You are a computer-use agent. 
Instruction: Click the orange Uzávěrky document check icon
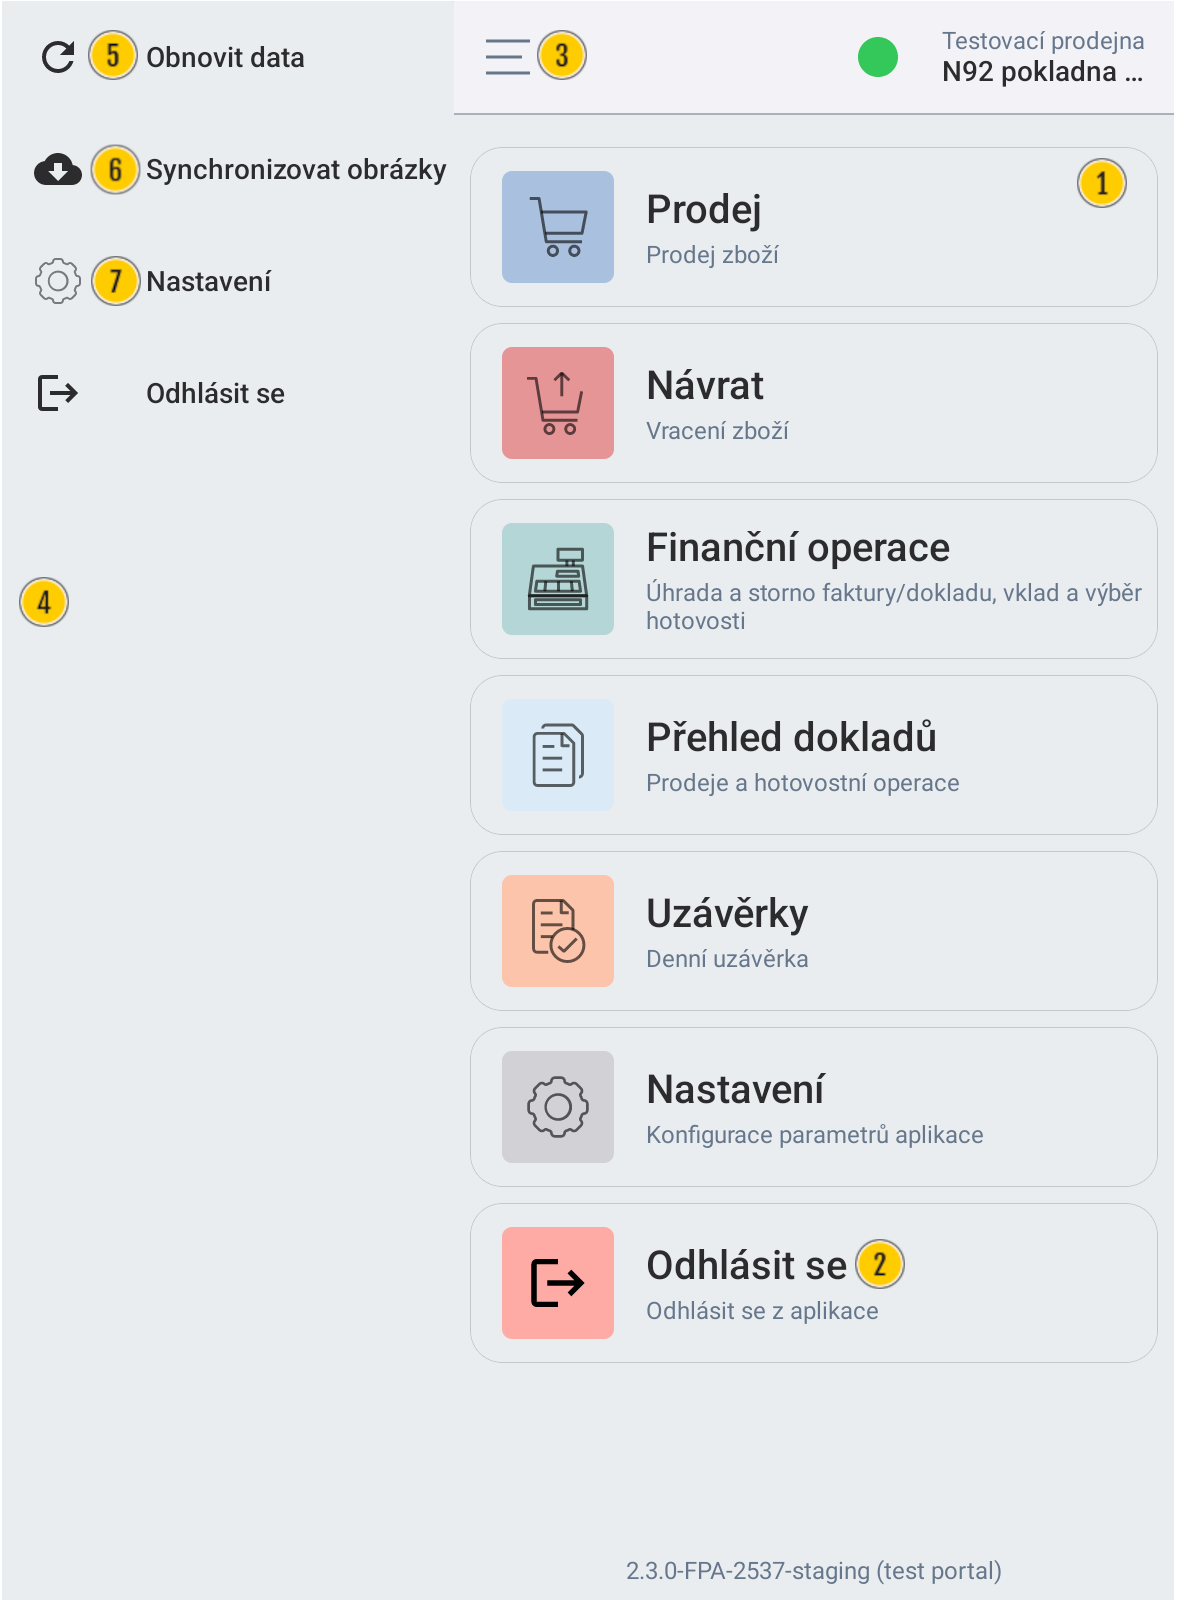pyautogui.click(x=558, y=931)
